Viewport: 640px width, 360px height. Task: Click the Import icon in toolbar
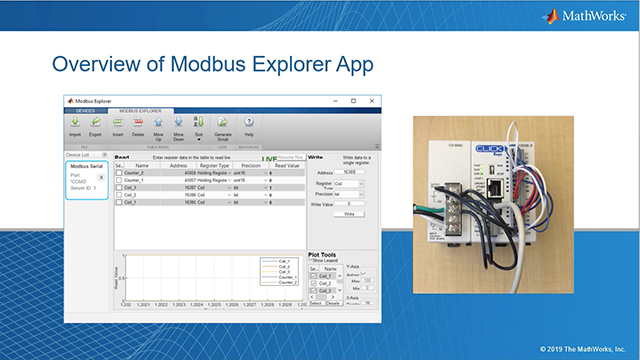[x=75, y=122]
